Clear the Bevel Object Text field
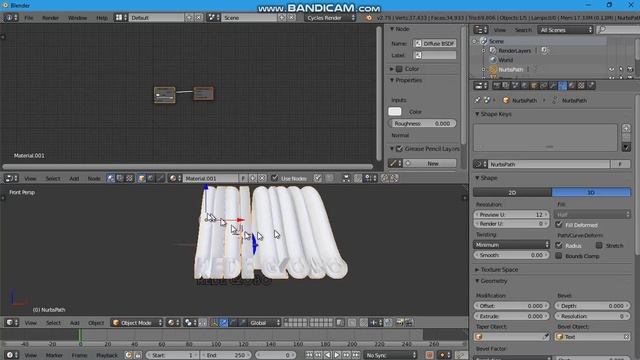The height and width of the screenshot is (360, 640). tap(626, 337)
